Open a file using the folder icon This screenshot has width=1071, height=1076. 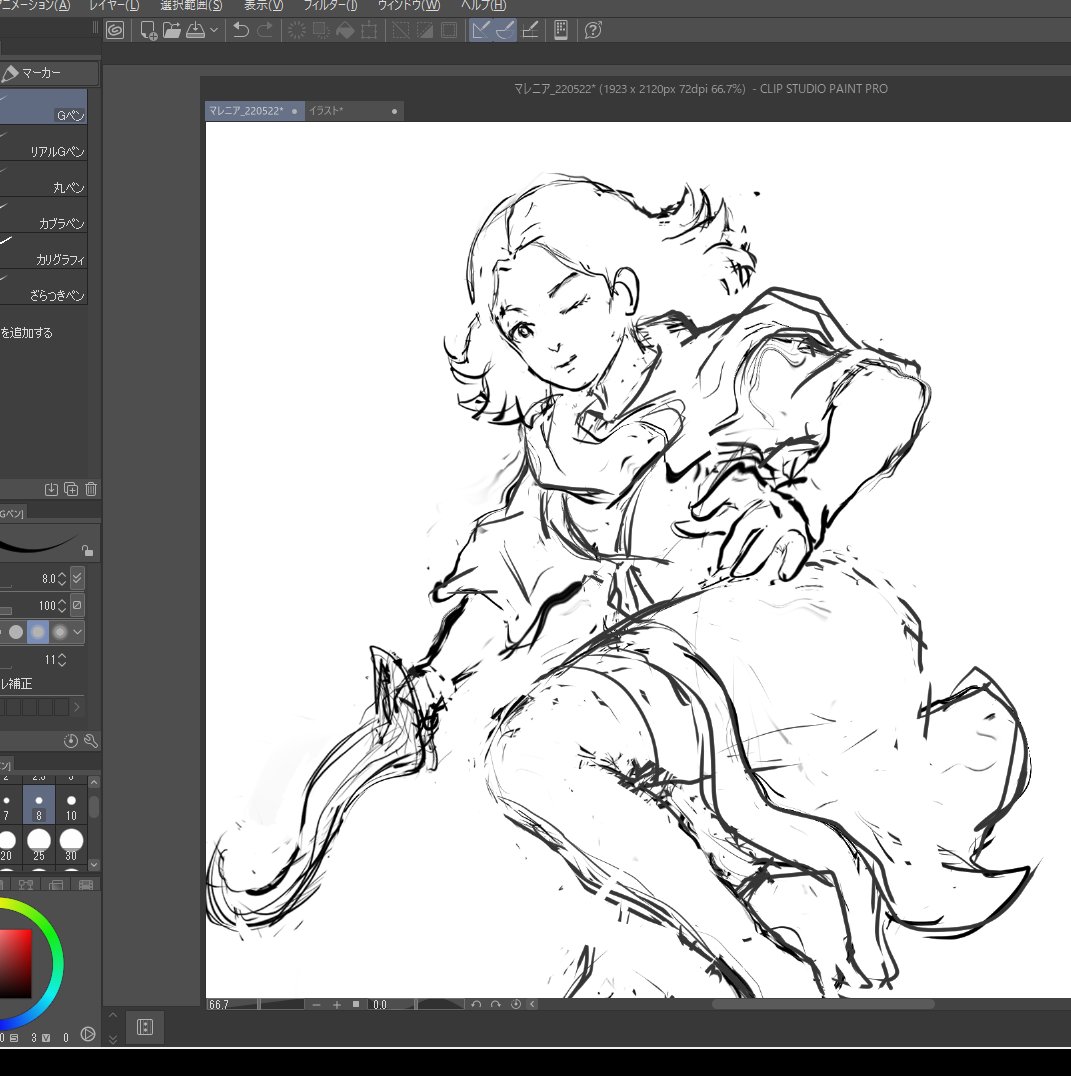[x=172, y=30]
